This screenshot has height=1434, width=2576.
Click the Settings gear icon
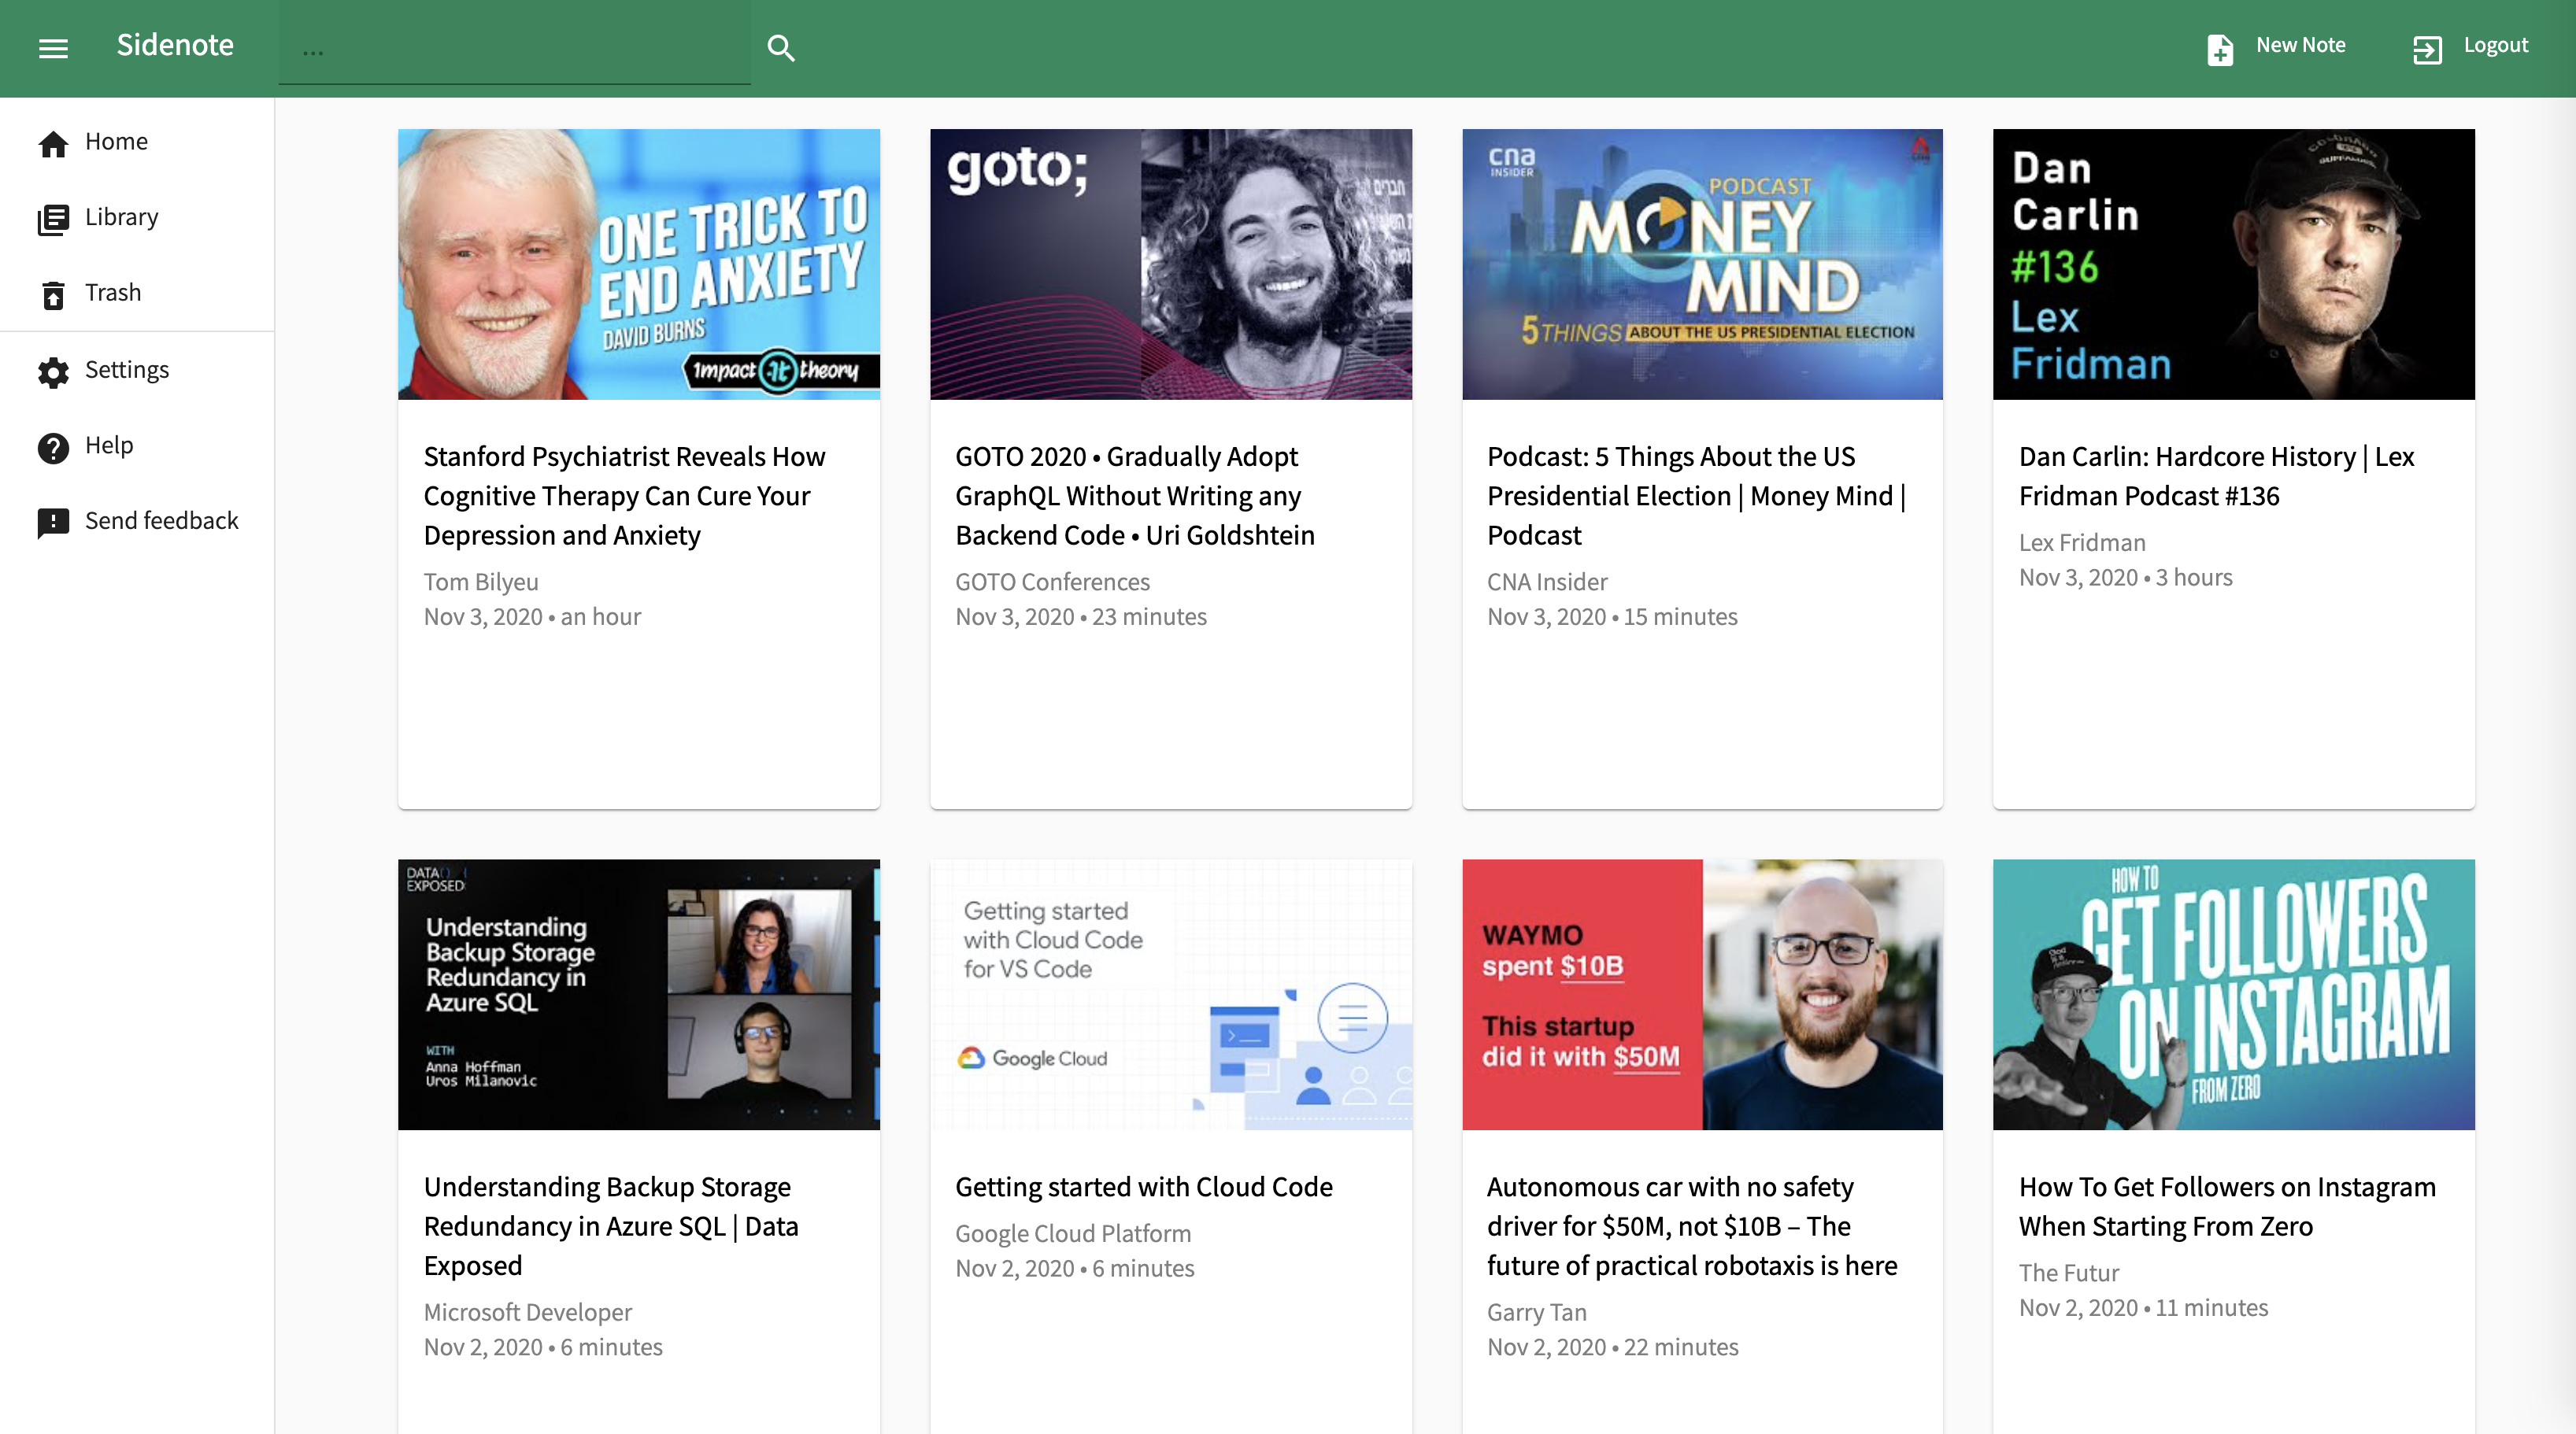tap(53, 372)
